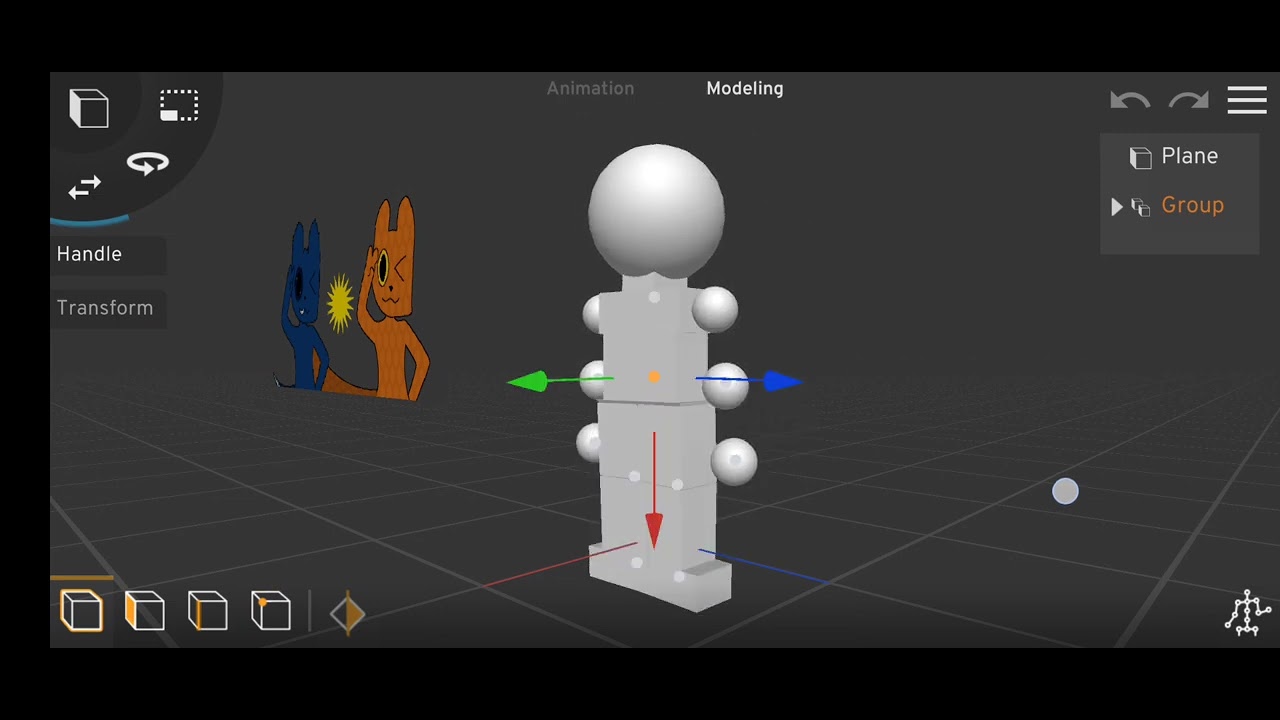Click the Plane object cube icon
The image size is (1280, 720).
click(x=1141, y=158)
